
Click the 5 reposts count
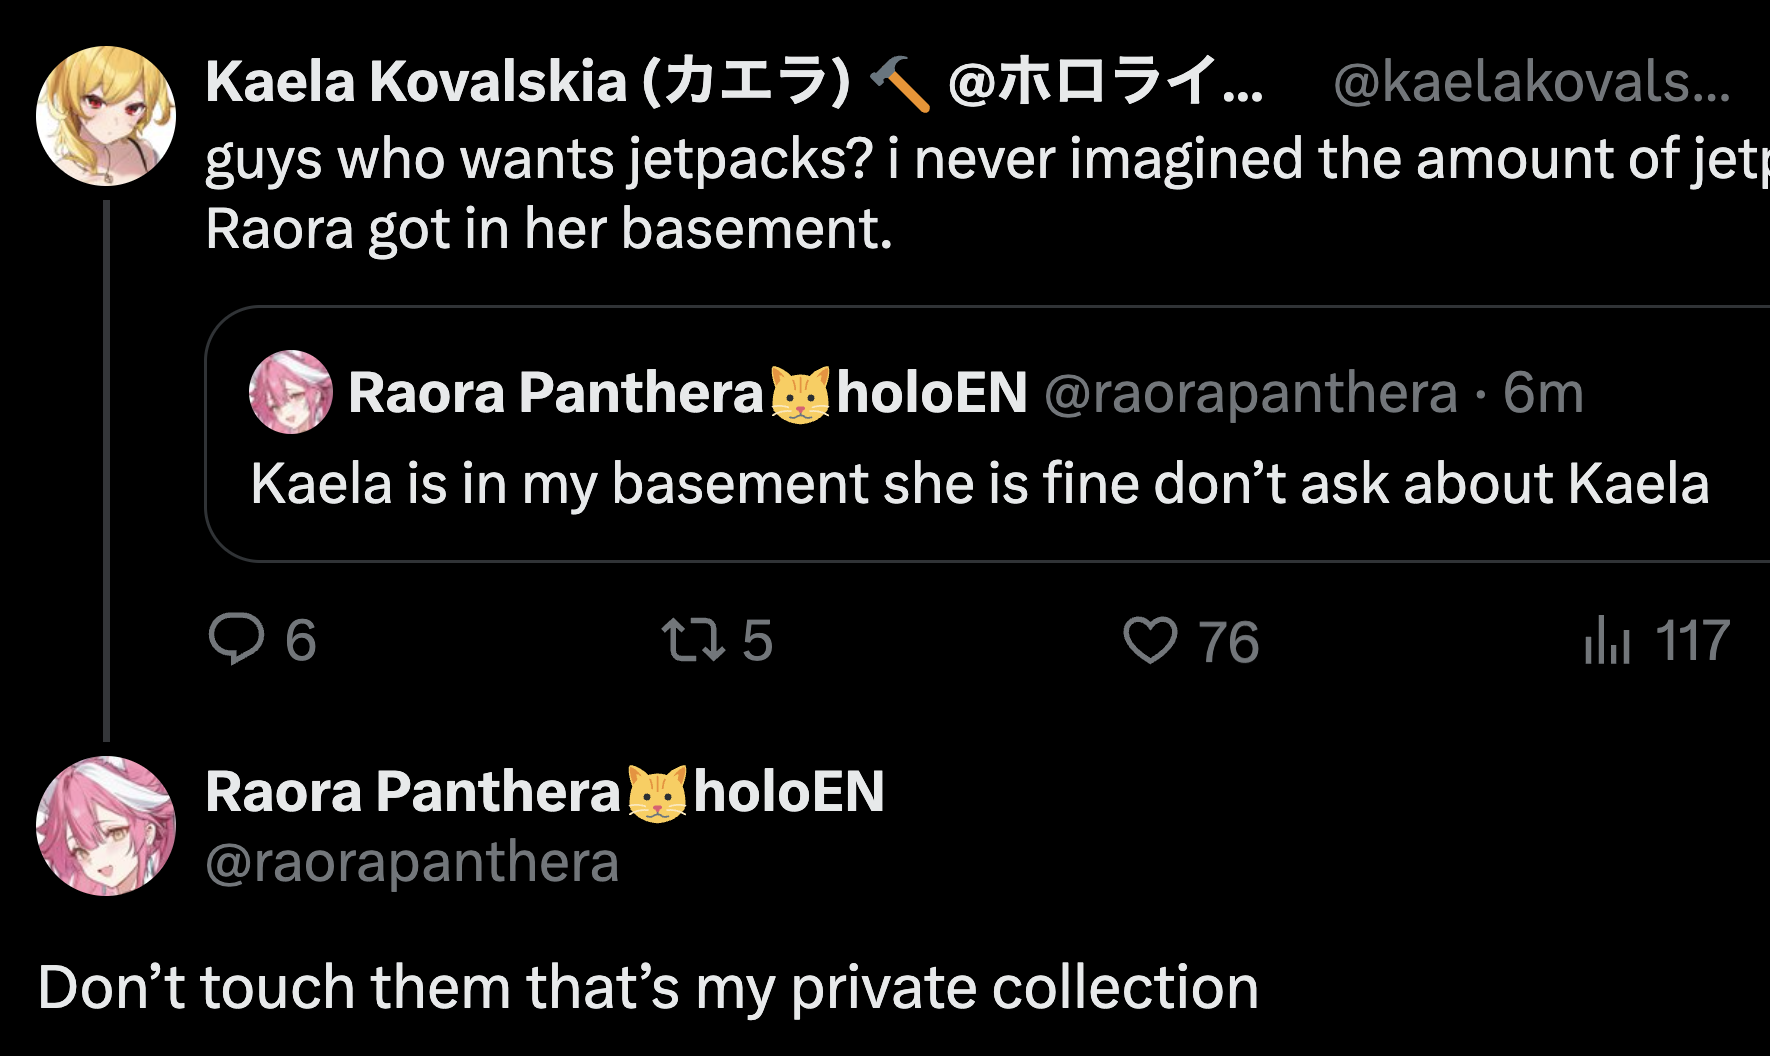757,640
